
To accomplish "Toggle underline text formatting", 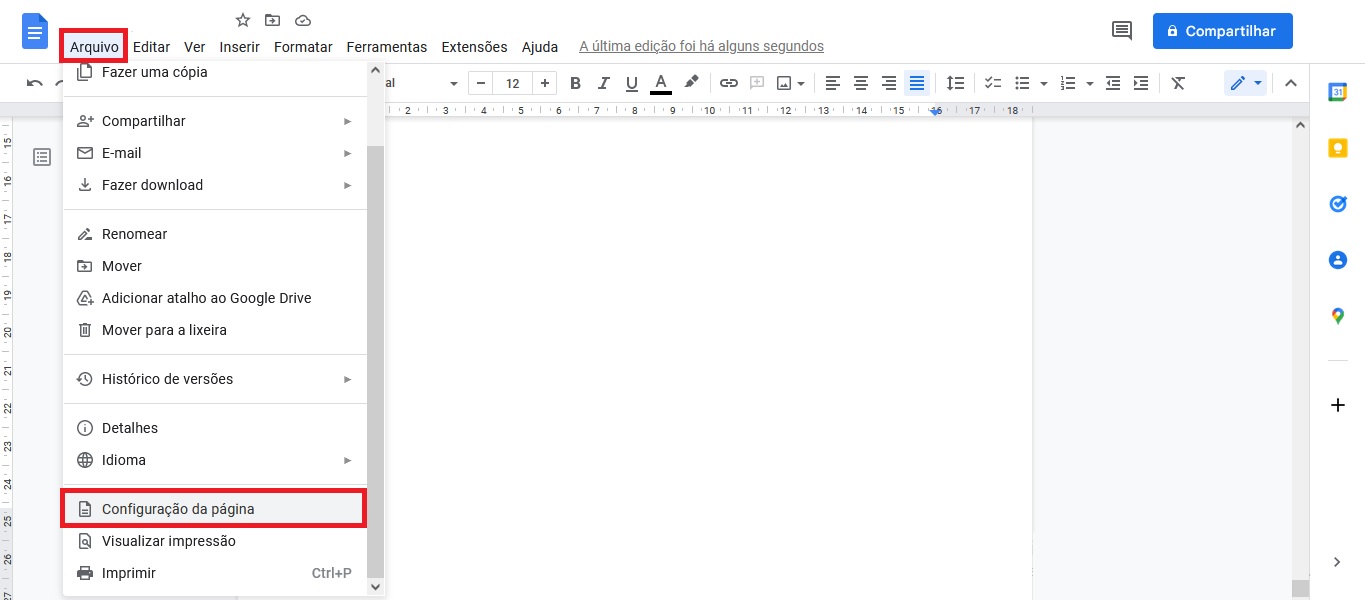I will pyautogui.click(x=631, y=83).
